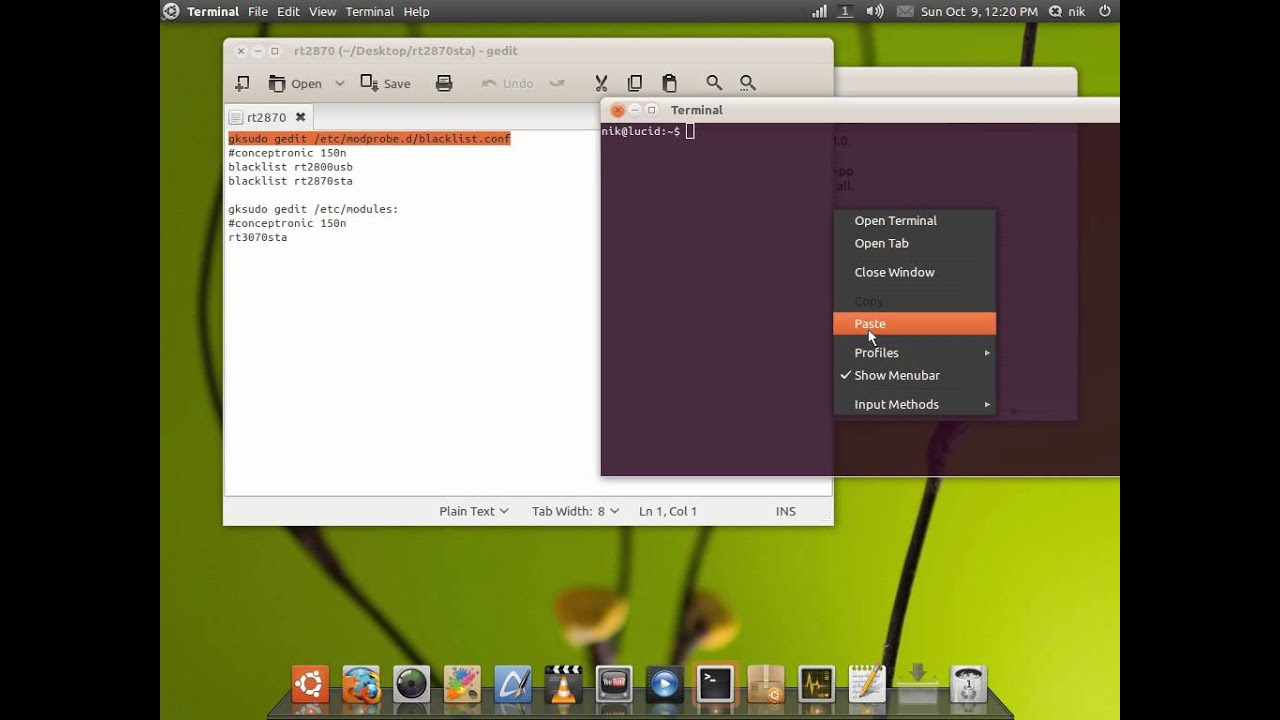
Task: Open the Trash icon in dock
Action: point(968,685)
